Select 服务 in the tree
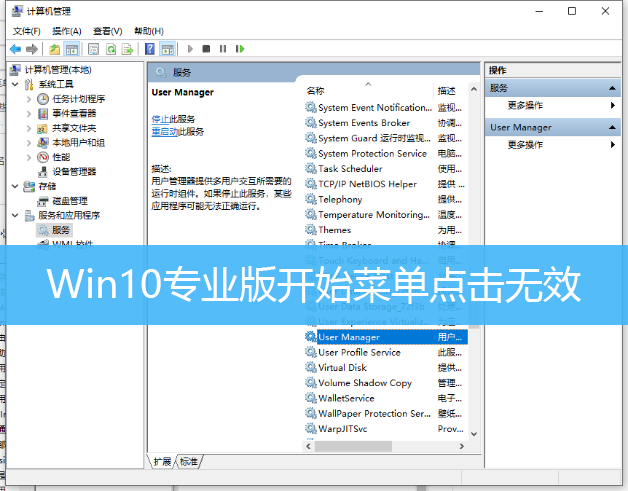Viewport: 628px width, 491px height. point(61,230)
